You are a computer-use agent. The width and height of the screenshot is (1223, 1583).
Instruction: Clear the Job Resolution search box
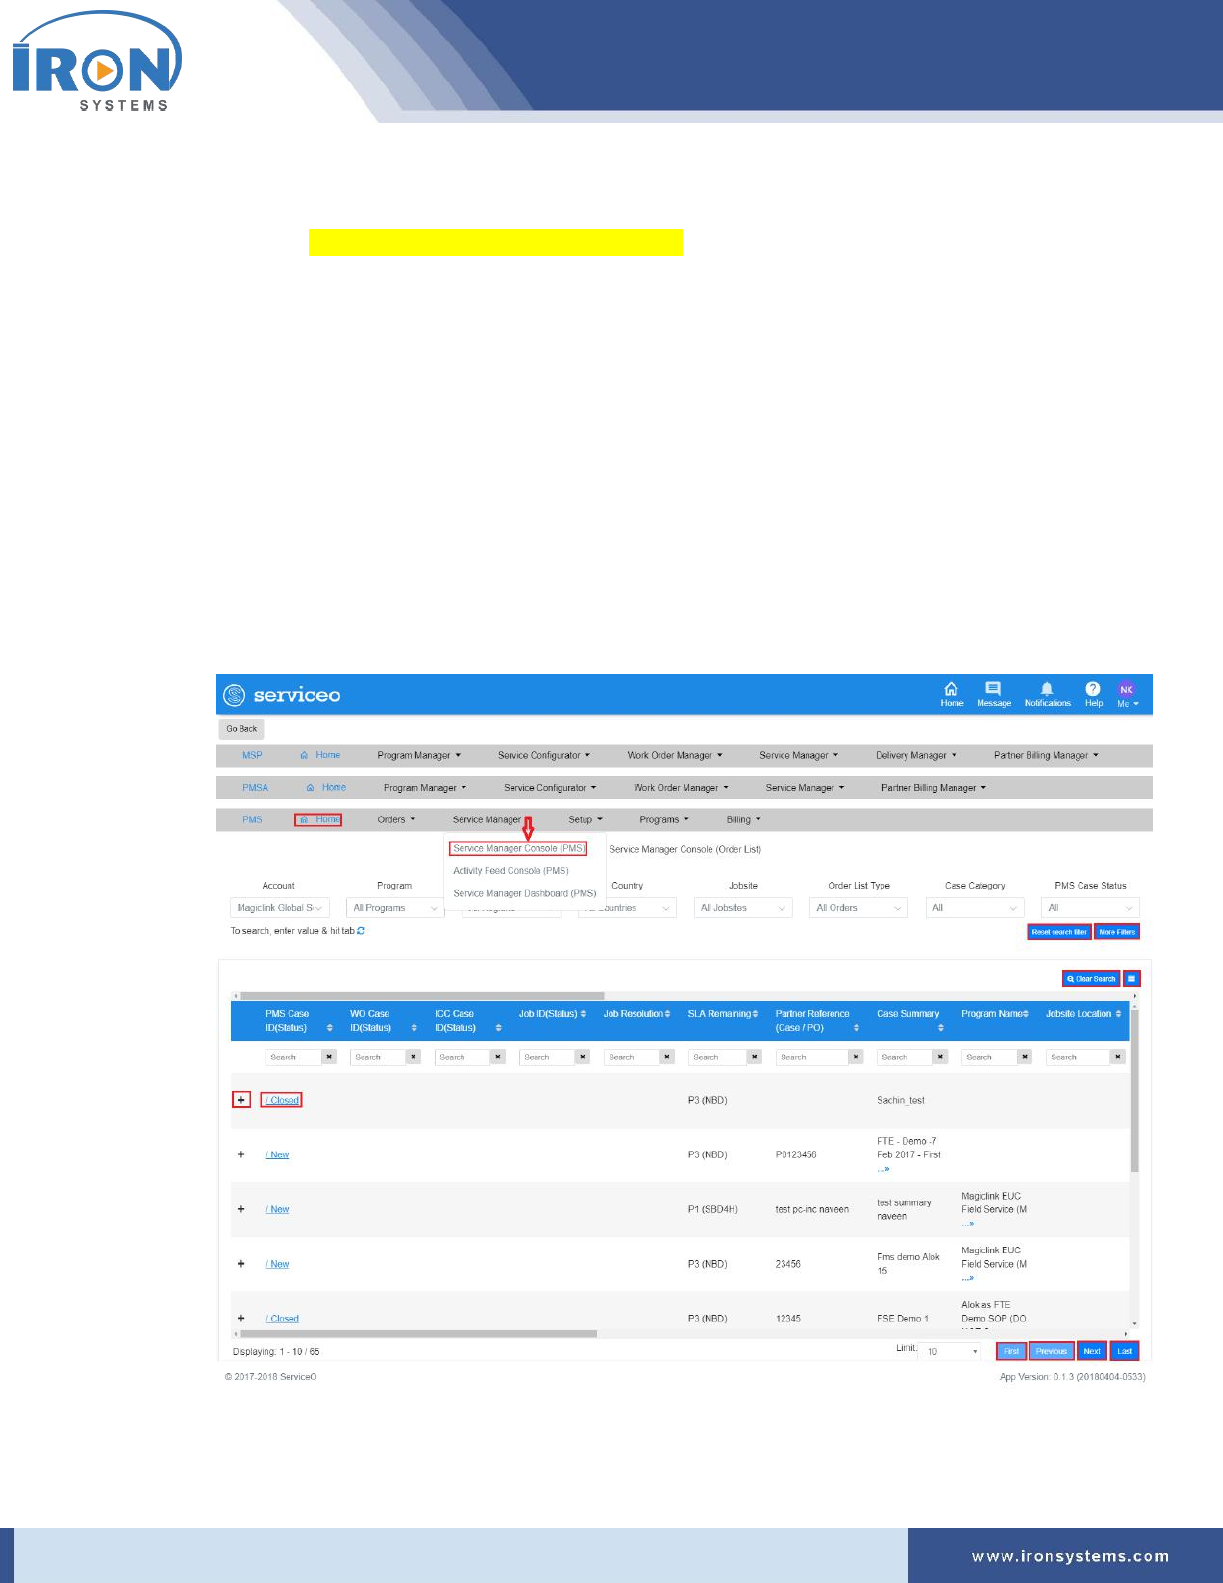coord(667,1057)
